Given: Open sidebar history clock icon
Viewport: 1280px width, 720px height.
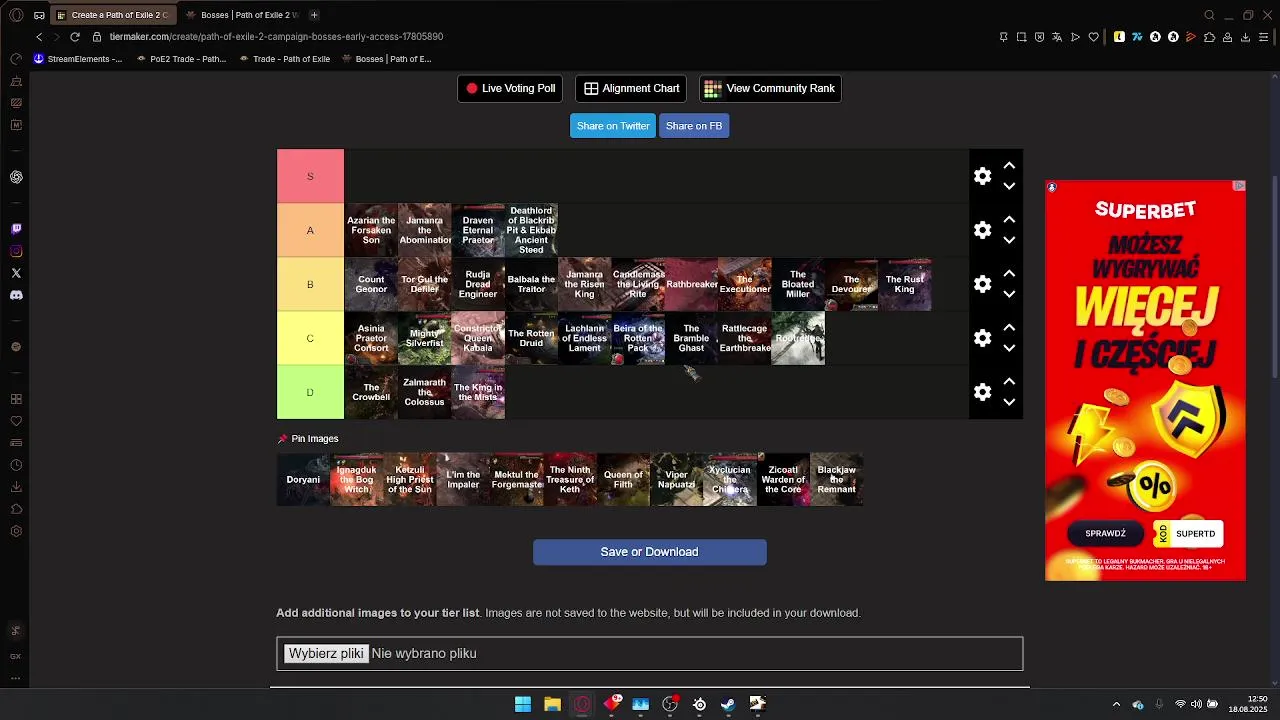Looking at the screenshot, I should [x=16, y=465].
